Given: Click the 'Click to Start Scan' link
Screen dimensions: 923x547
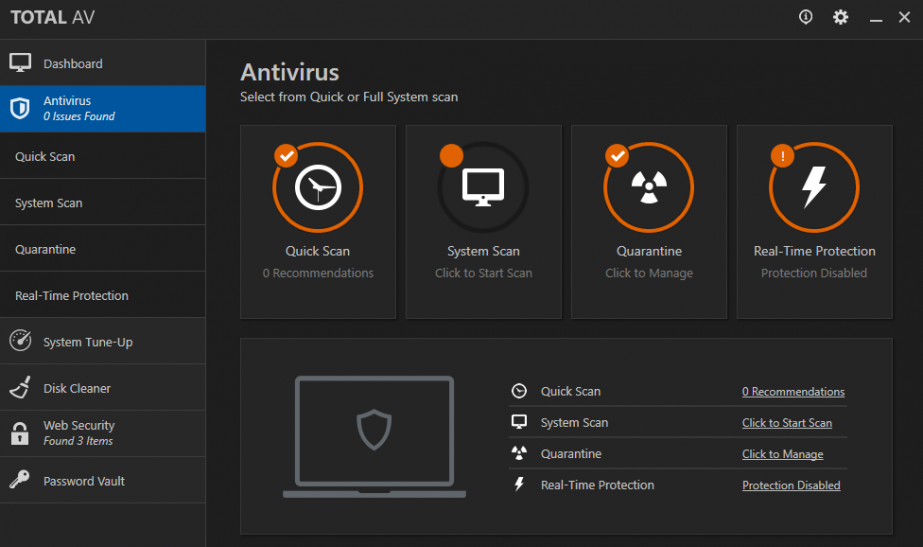Looking at the screenshot, I should click(x=787, y=423).
